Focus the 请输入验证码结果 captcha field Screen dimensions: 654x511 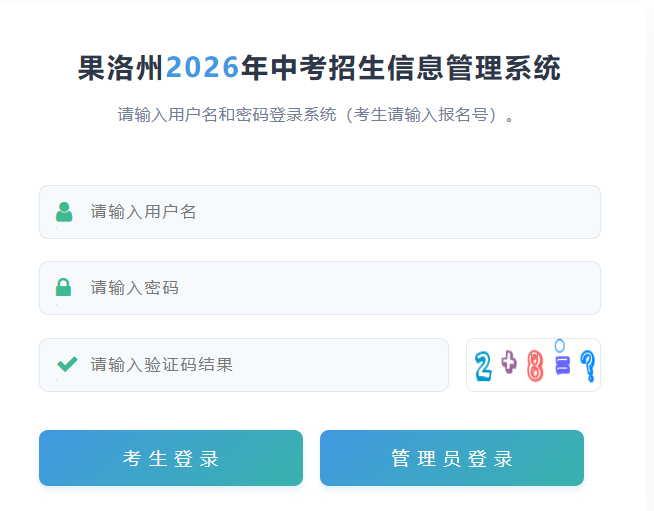244,365
